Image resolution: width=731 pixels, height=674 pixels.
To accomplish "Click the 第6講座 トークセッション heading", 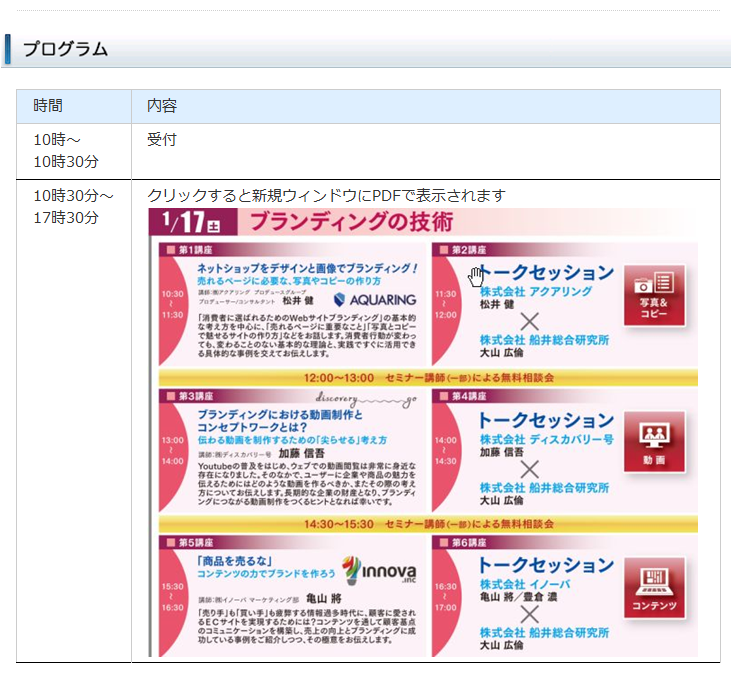I will [546, 565].
